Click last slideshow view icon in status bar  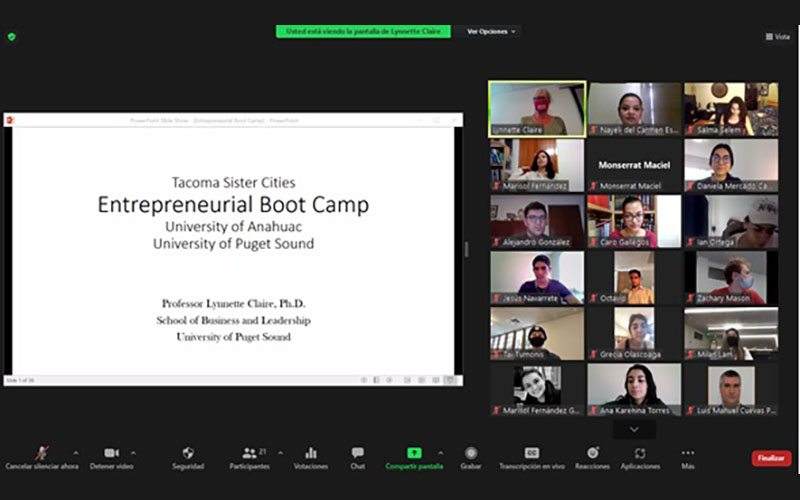tap(450, 380)
